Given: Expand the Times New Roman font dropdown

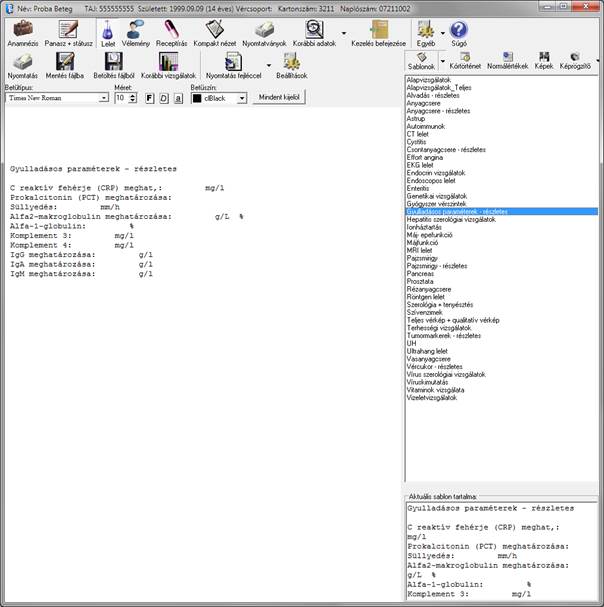Looking at the screenshot, I should [x=103, y=98].
